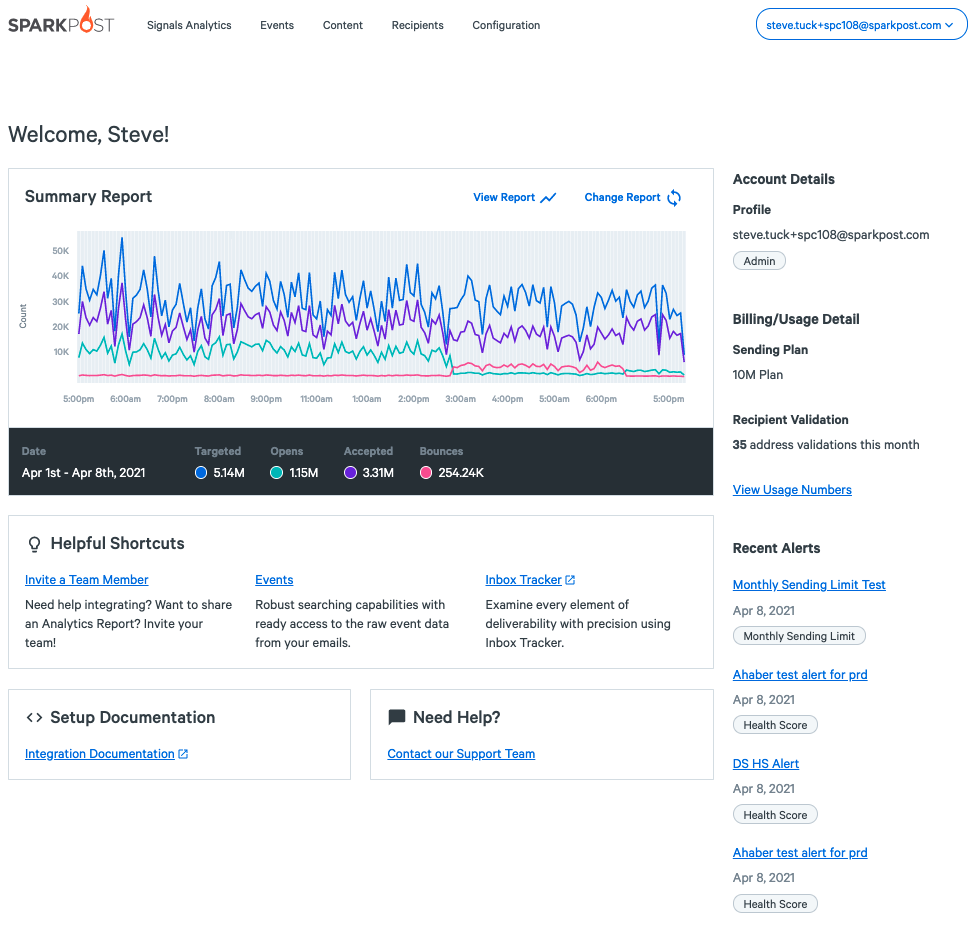Click the summary report line chart

381,306
